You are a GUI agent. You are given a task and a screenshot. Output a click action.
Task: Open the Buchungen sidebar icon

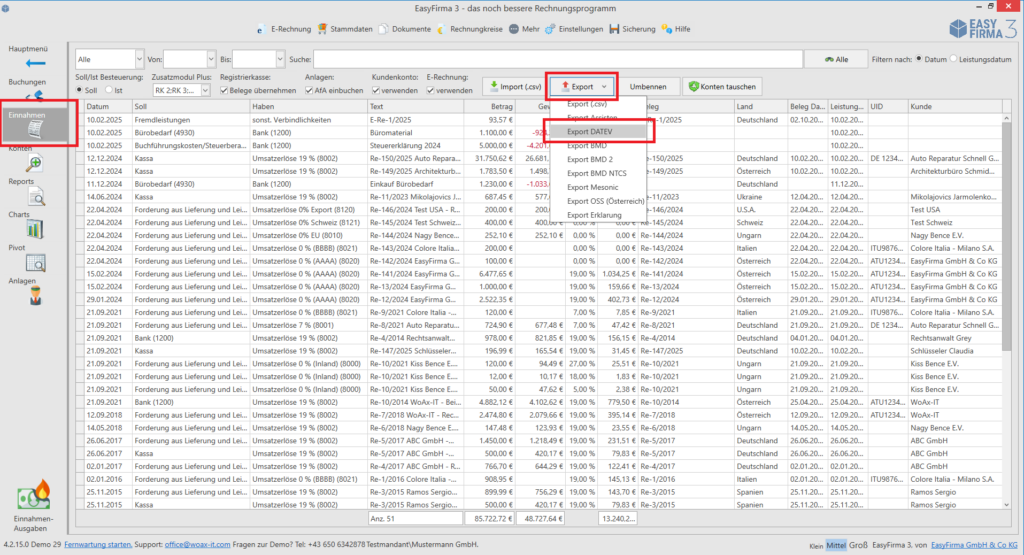pyautogui.click(x=35, y=96)
